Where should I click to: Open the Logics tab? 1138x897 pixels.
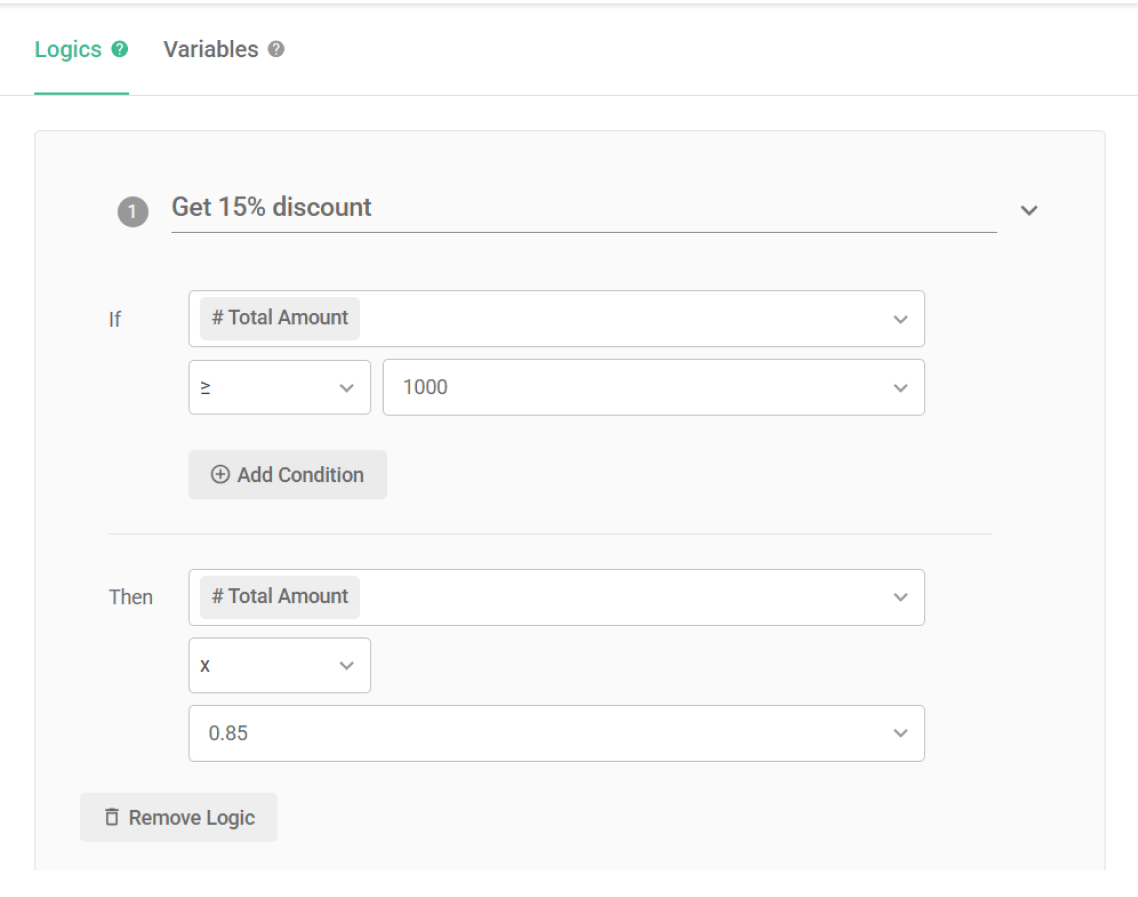point(68,49)
